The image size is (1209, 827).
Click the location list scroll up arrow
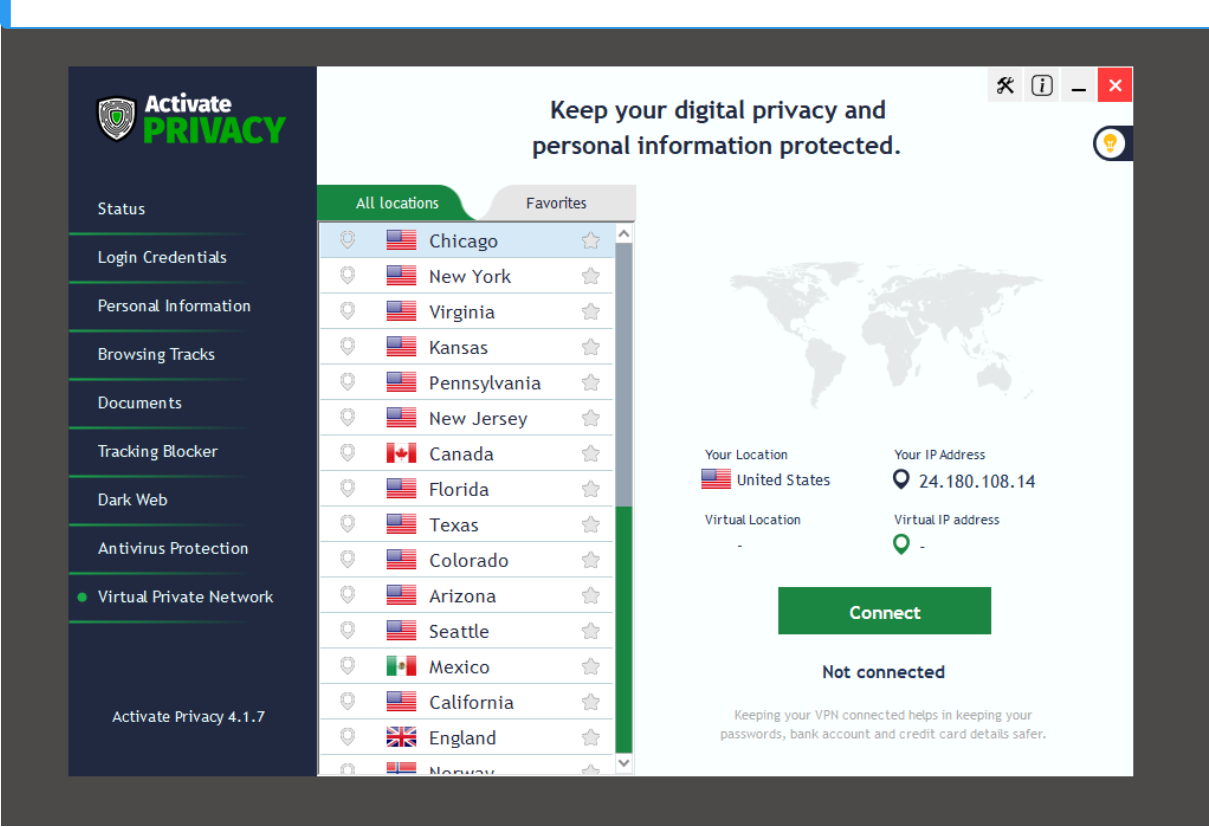[x=624, y=234]
